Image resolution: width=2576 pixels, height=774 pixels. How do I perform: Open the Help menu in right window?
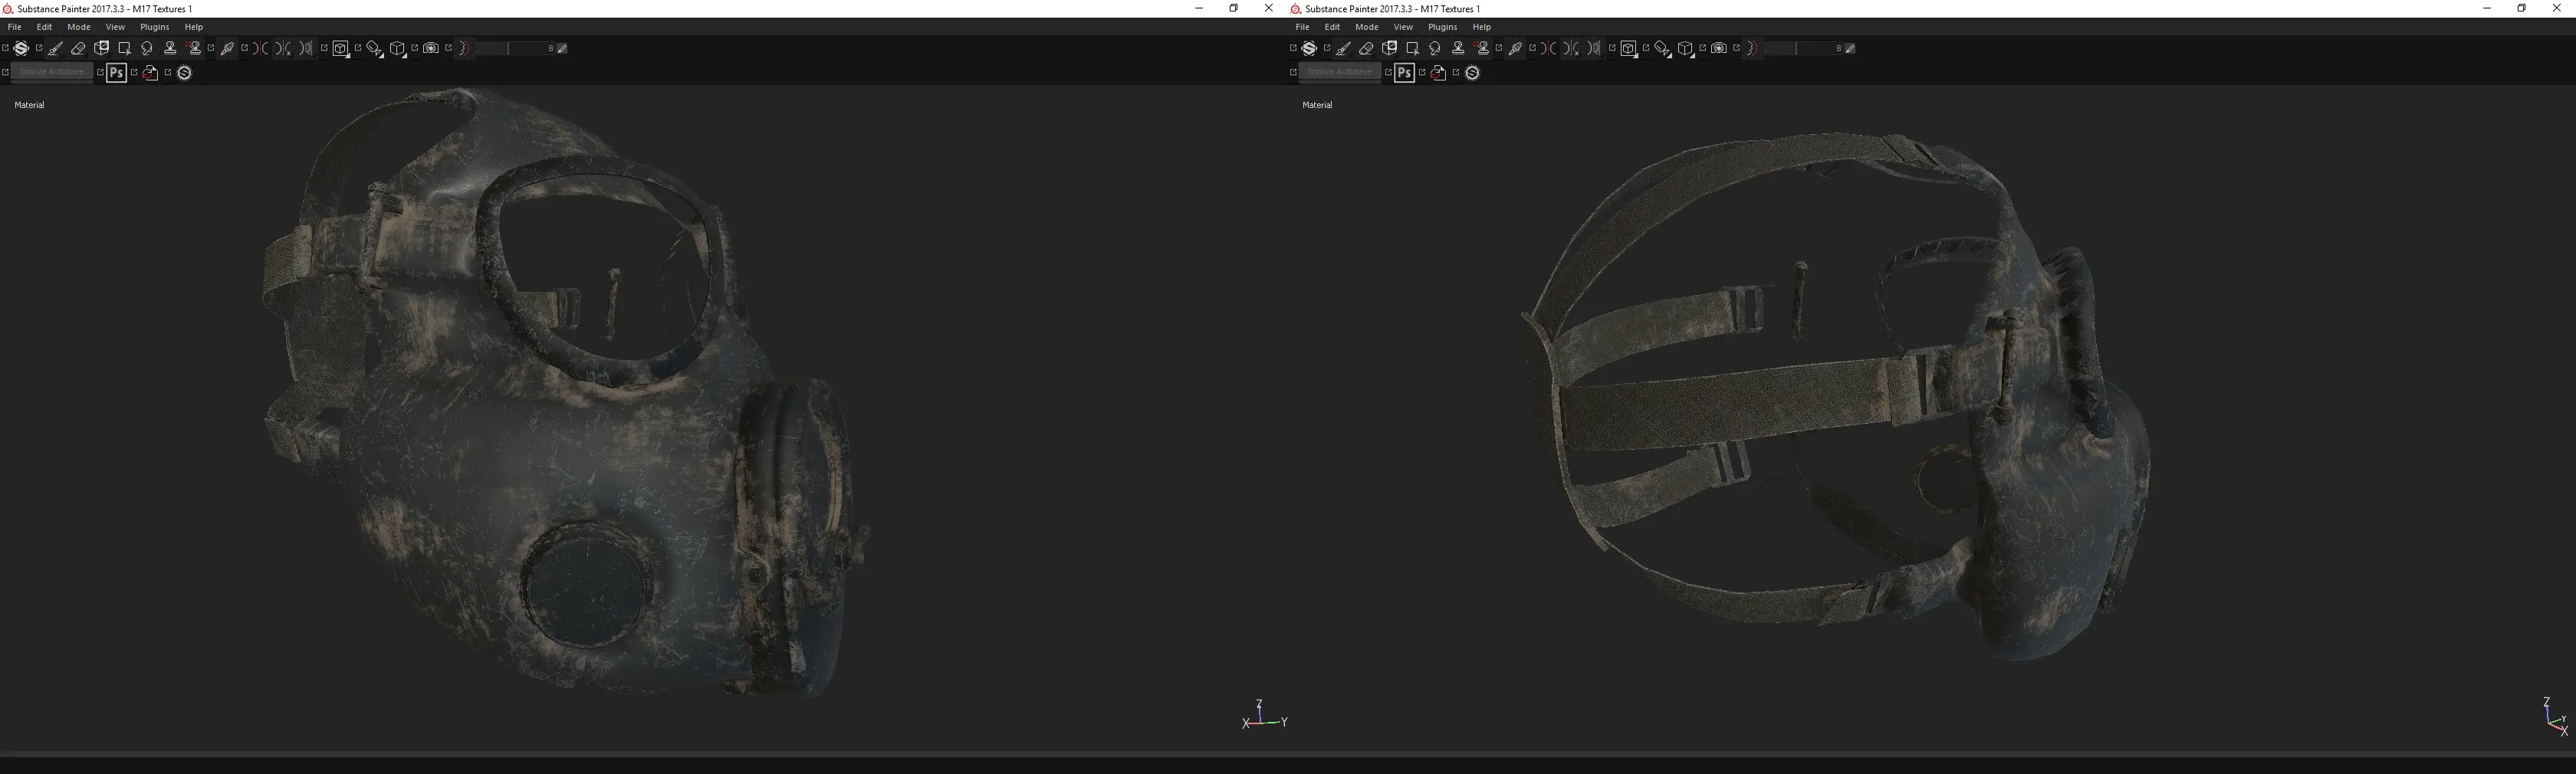tap(1481, 27)
